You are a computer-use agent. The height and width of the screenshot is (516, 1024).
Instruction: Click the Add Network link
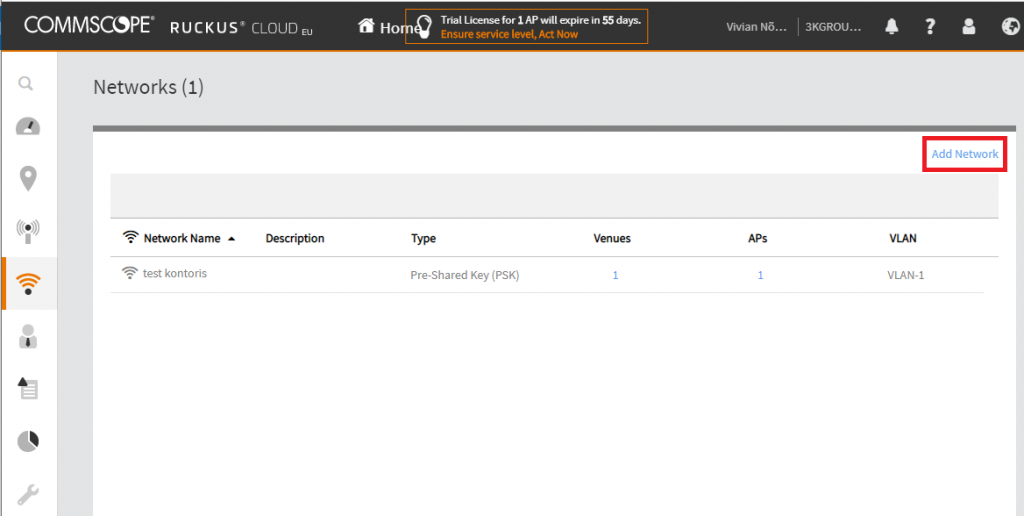click(x=964, y=154)
